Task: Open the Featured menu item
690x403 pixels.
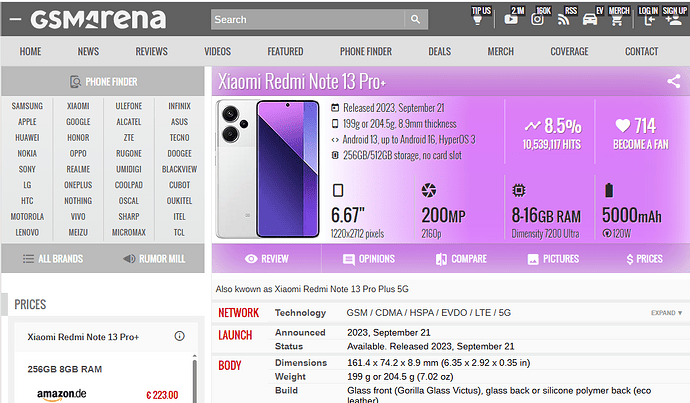Action: pos(285,51)
